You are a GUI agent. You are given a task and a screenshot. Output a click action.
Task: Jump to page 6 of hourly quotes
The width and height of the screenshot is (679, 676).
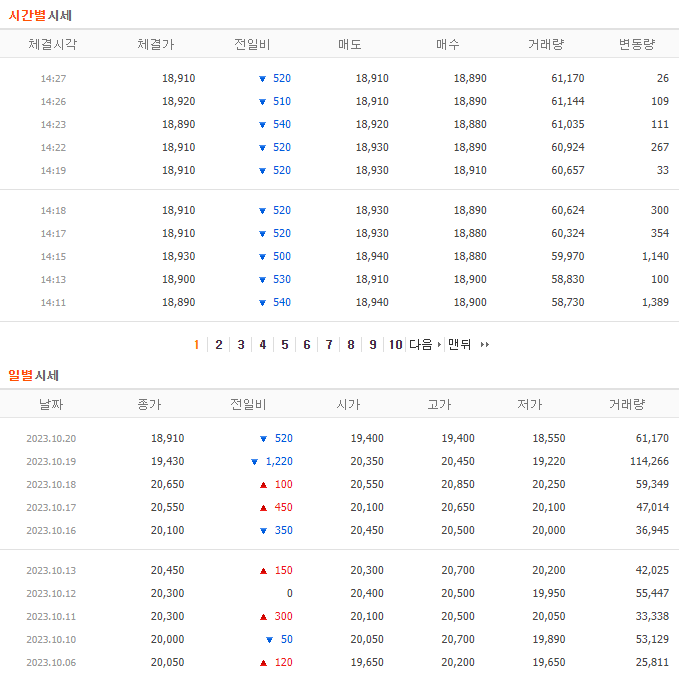click(307, 345)
